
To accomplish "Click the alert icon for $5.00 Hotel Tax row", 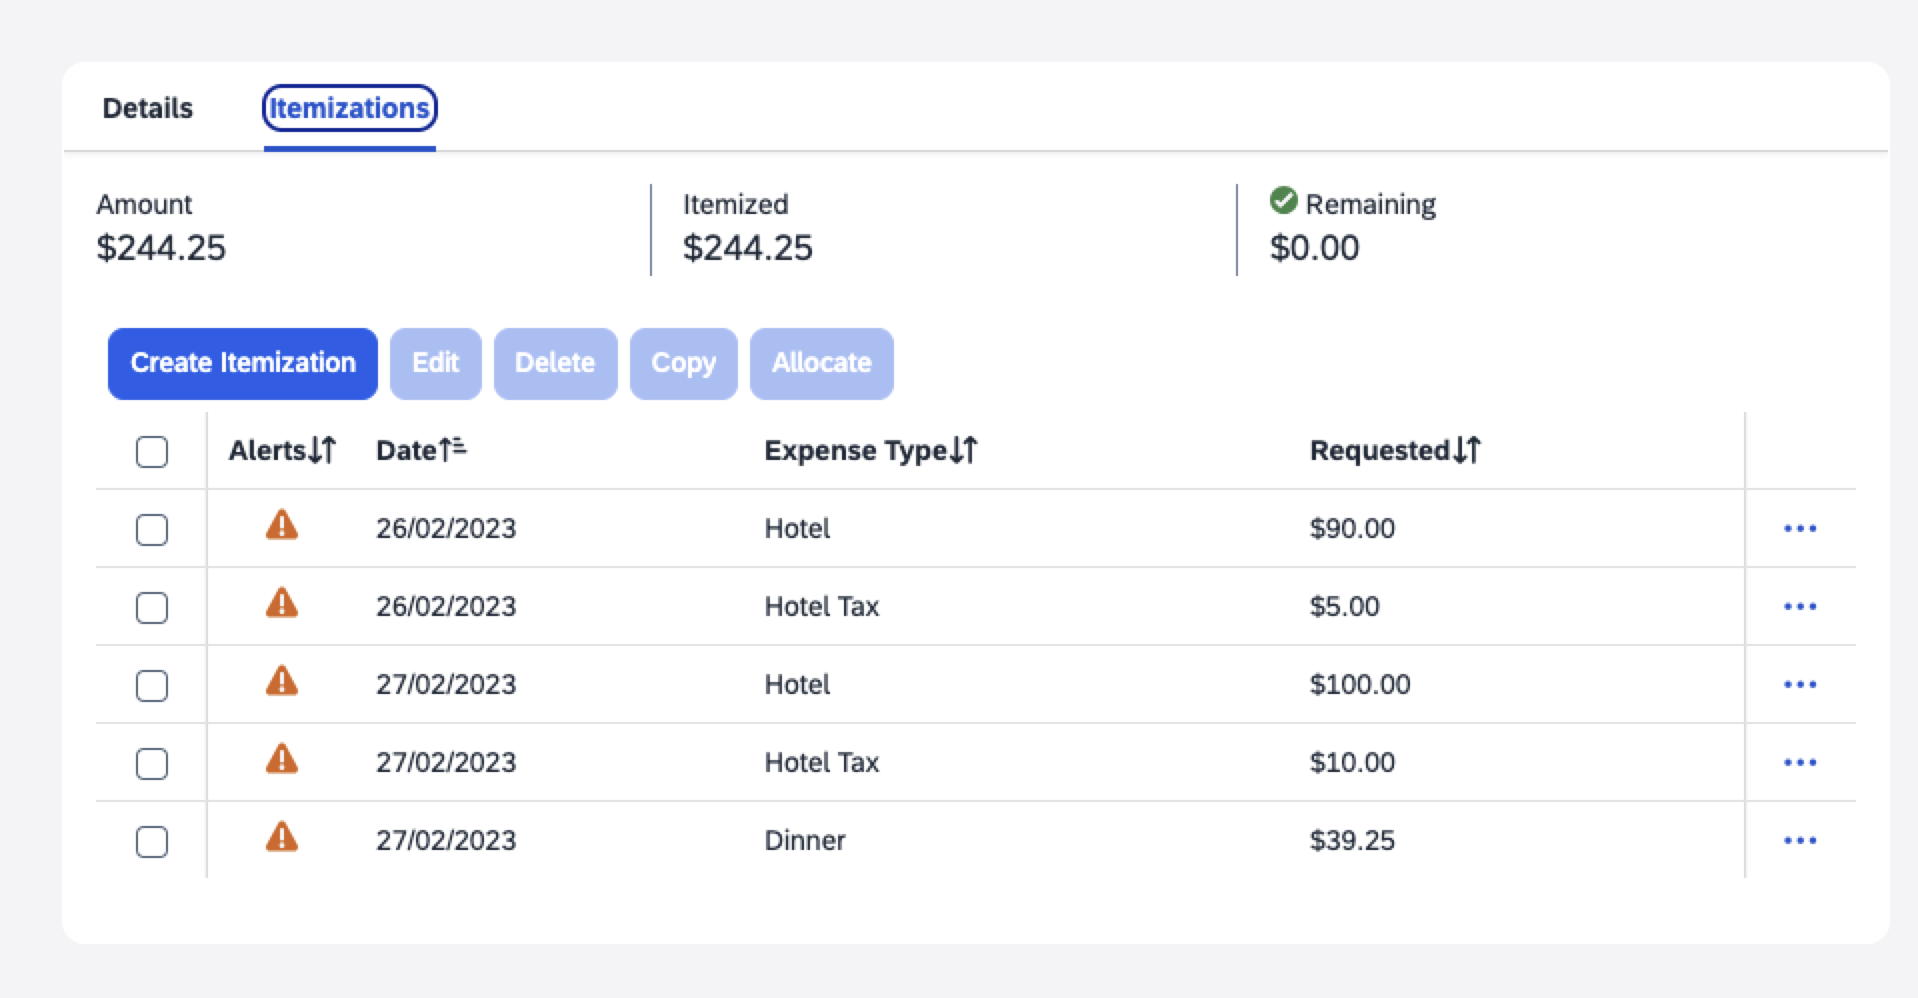I will click(x=282, y=603).
